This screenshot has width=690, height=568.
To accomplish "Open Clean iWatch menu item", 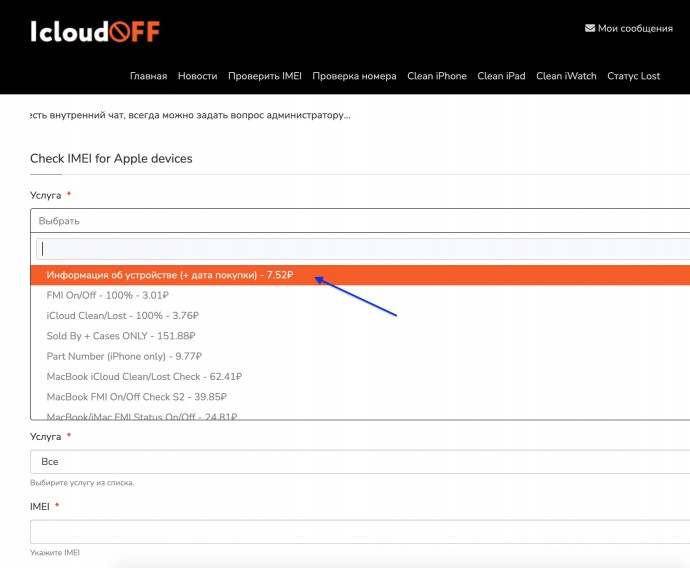I will click(x=565, y=76).
